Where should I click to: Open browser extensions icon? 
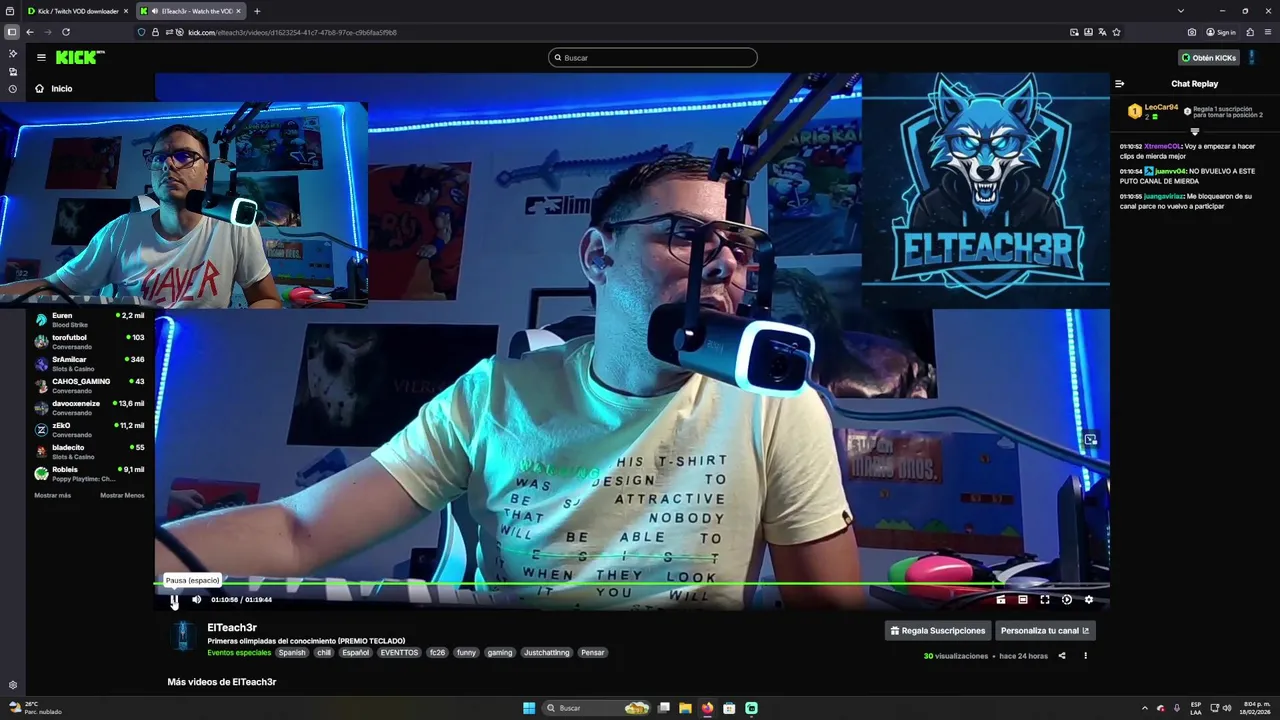1250,32
